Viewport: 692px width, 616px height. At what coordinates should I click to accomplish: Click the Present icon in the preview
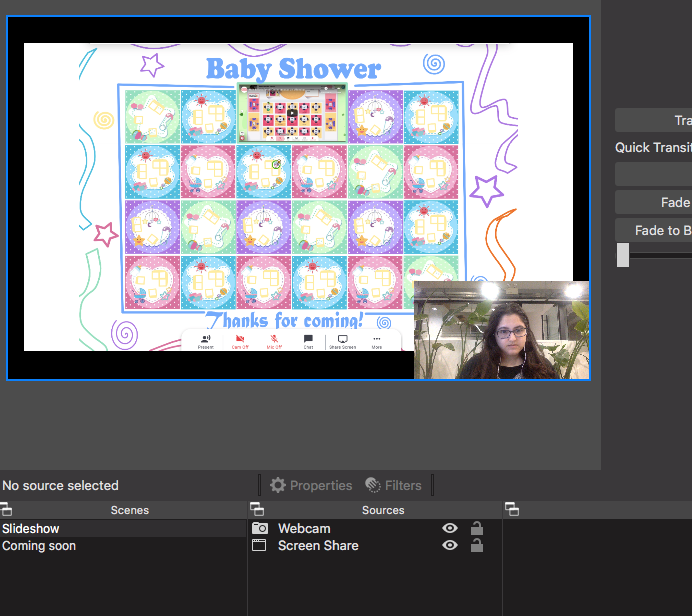(205, 340)
